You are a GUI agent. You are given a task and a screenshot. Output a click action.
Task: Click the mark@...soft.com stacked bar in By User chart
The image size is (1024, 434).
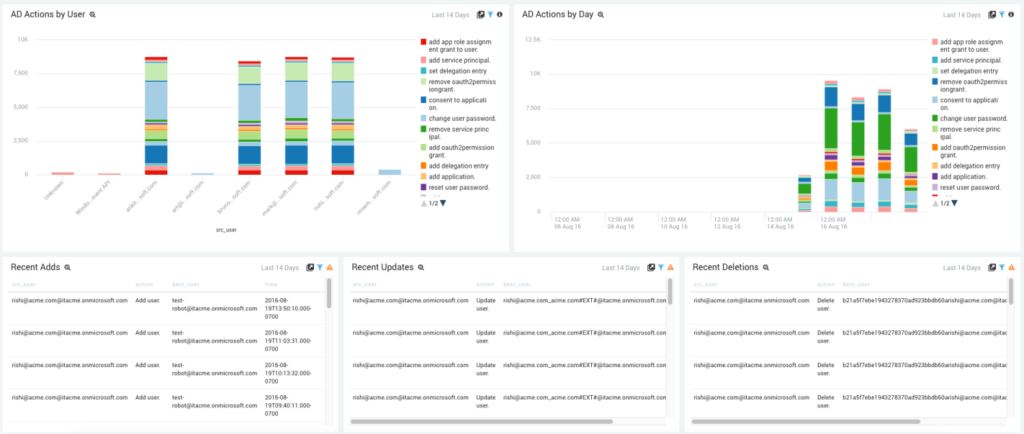[x=296, y=116]
